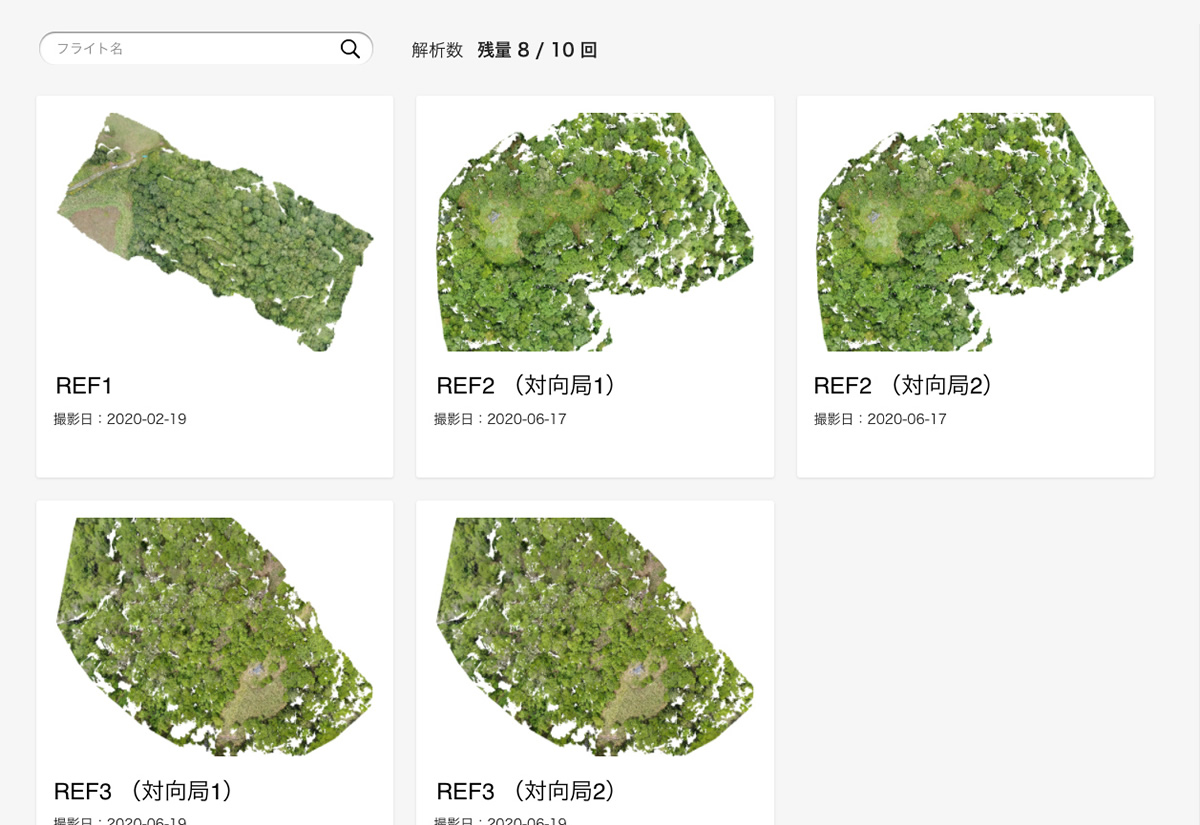1200x825 pixels.
Task: Select the REF3 (対向局2) title text
Action: pyautogui.click(x=526, y=791)
